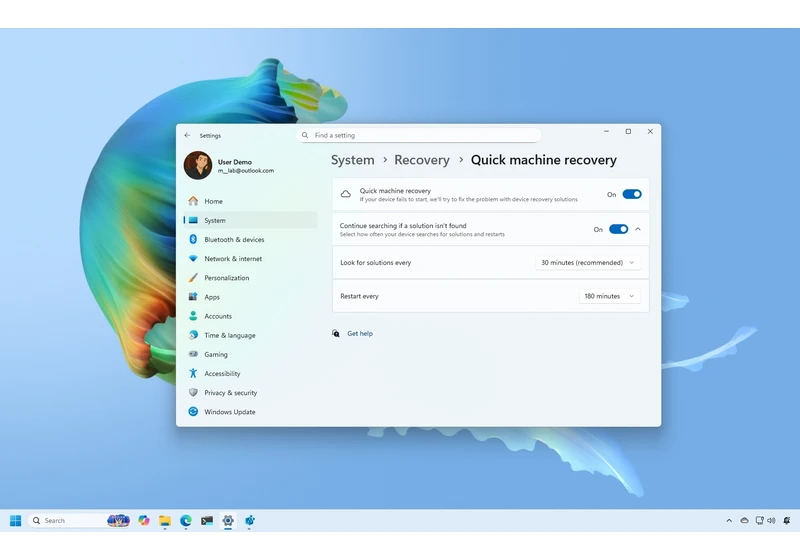Viewport: 800px width, 560px height.
Task: Click the Gaming label in sidebar
Action: (x=216, y=354)
